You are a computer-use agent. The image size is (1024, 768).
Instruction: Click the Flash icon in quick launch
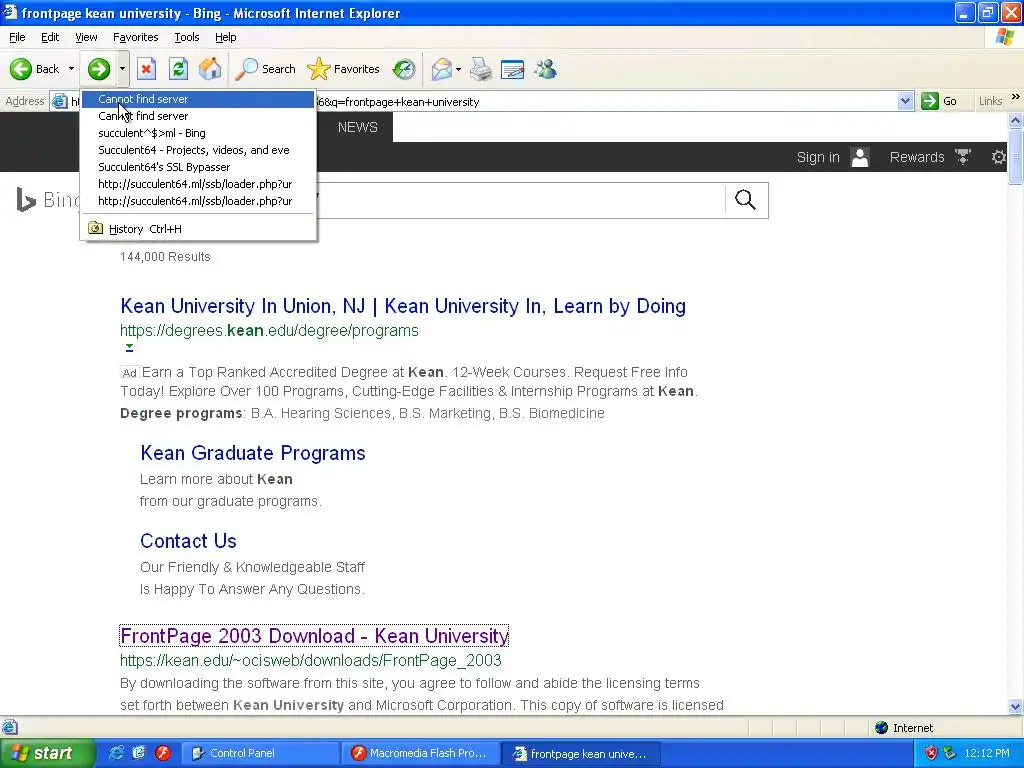163,753
